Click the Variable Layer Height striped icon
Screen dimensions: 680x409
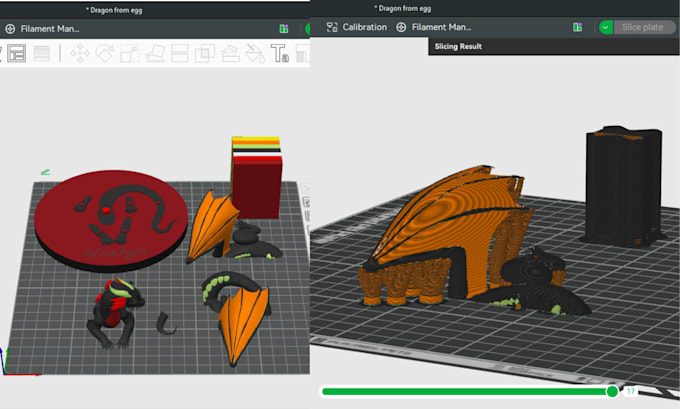(x=42, y=54)
